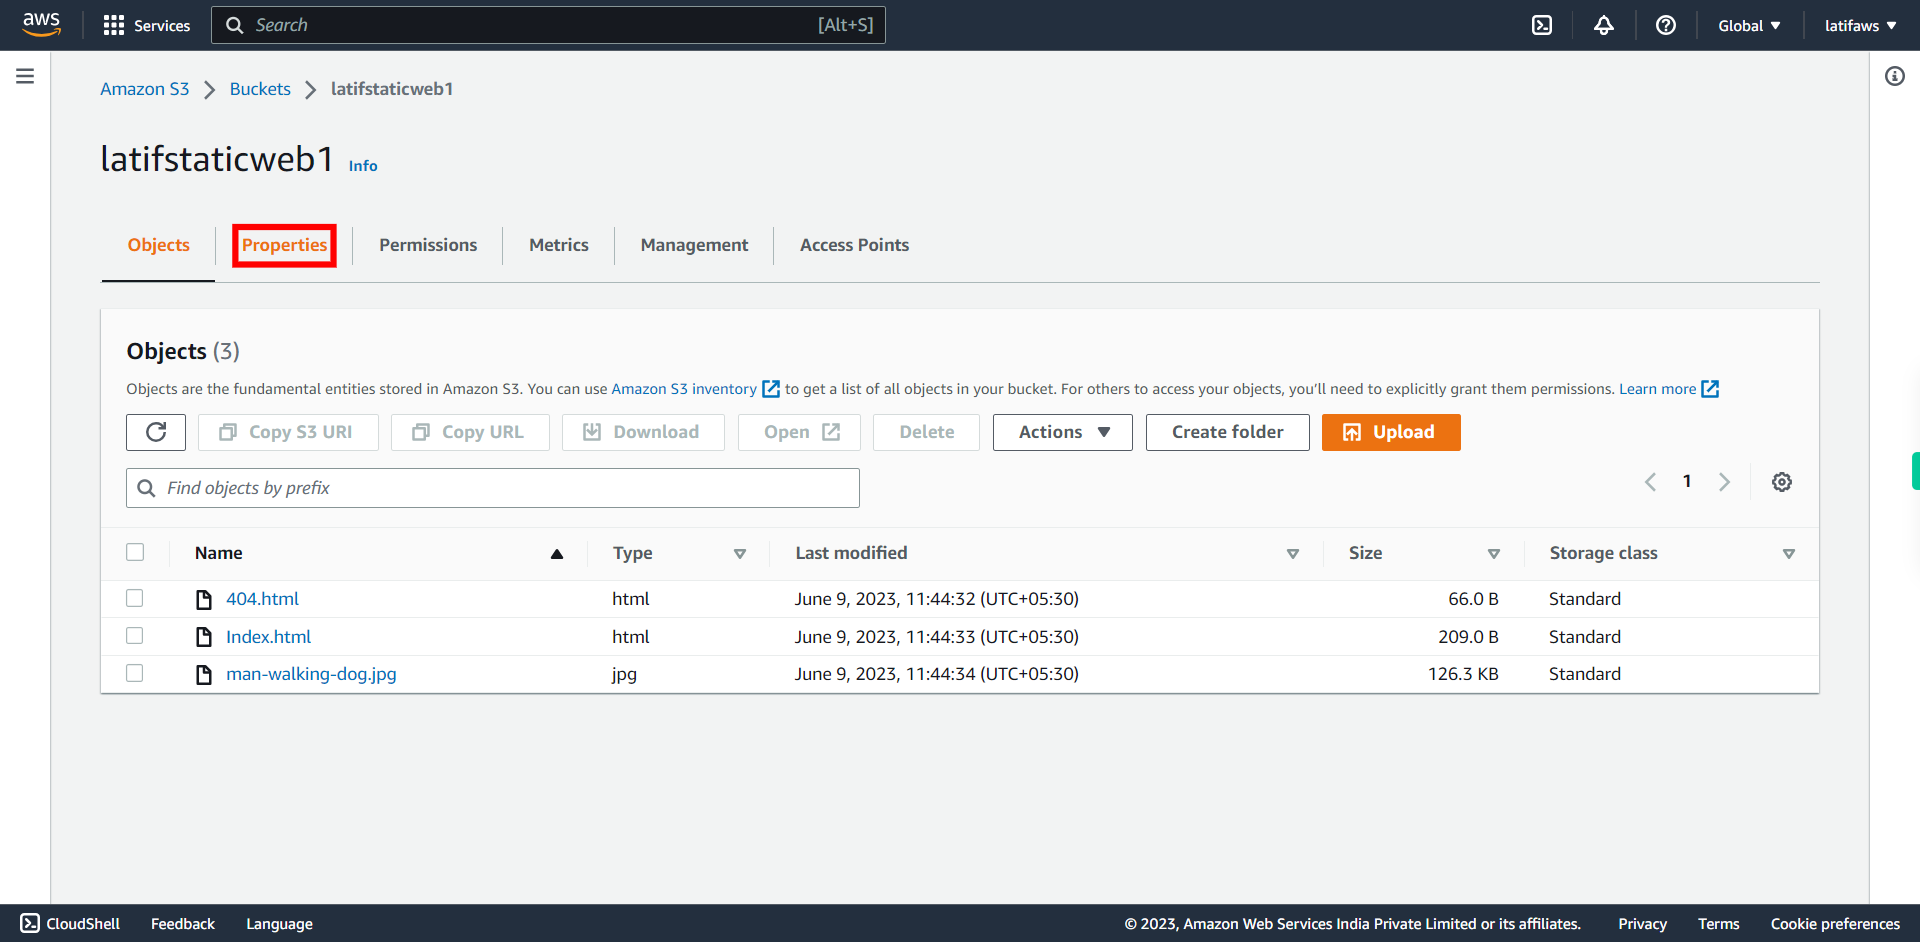Click the Open button

point(799,432)
